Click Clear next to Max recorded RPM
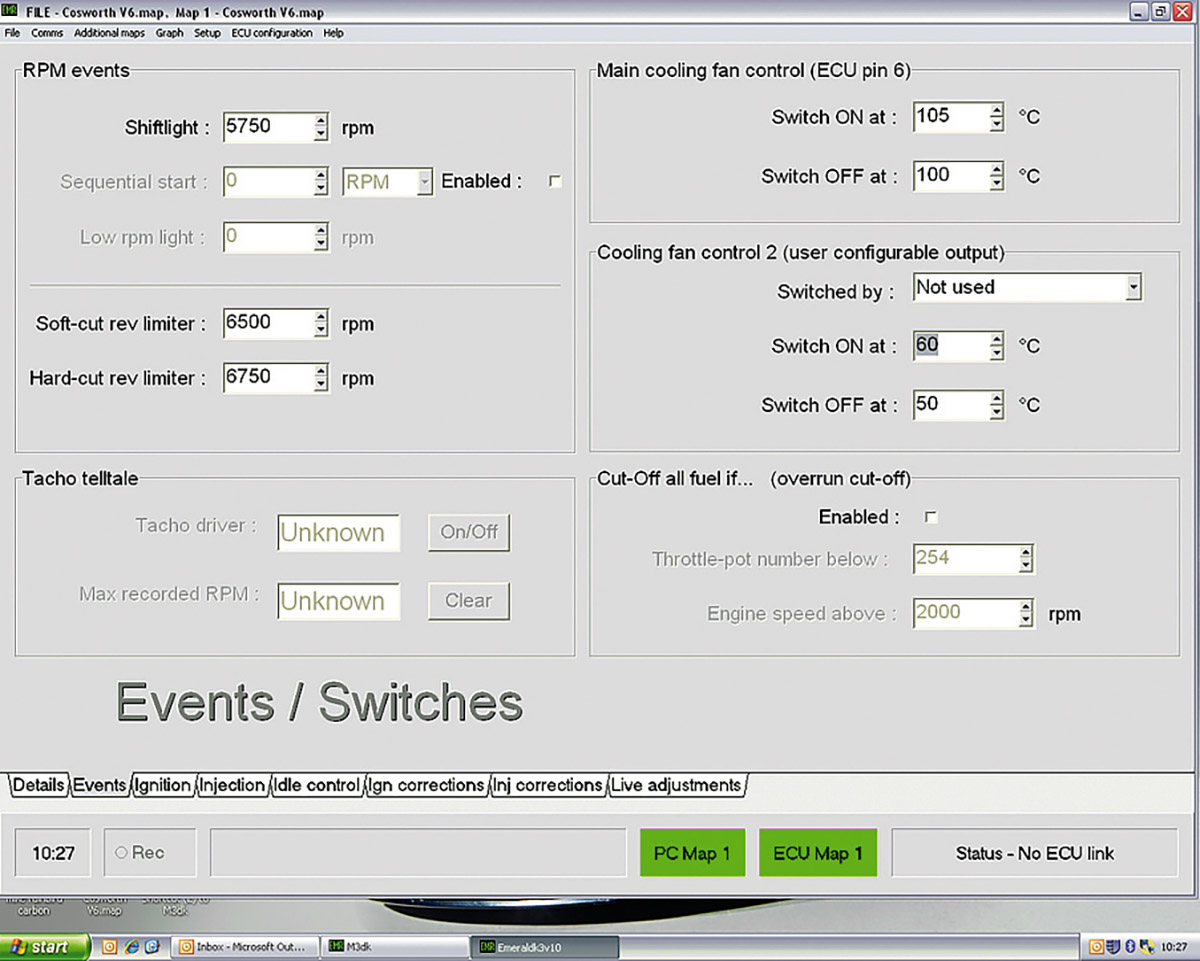This screenshot has width=1200, height=961. tap(468, 601)
